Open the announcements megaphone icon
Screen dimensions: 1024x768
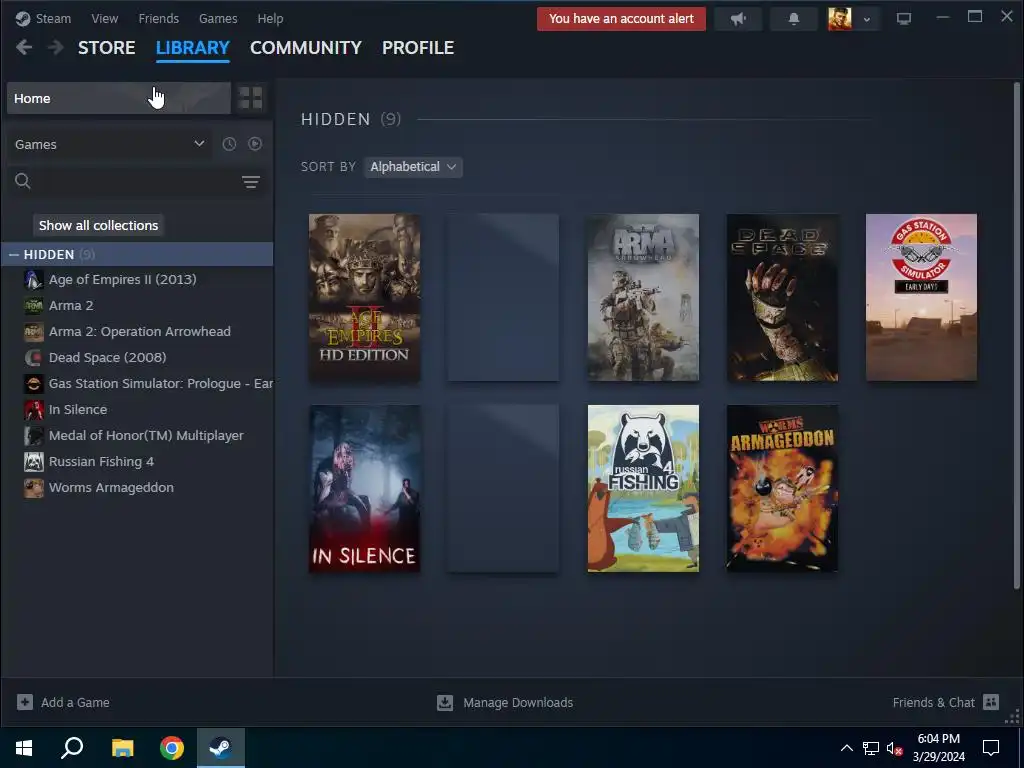(x=739, y=19)
